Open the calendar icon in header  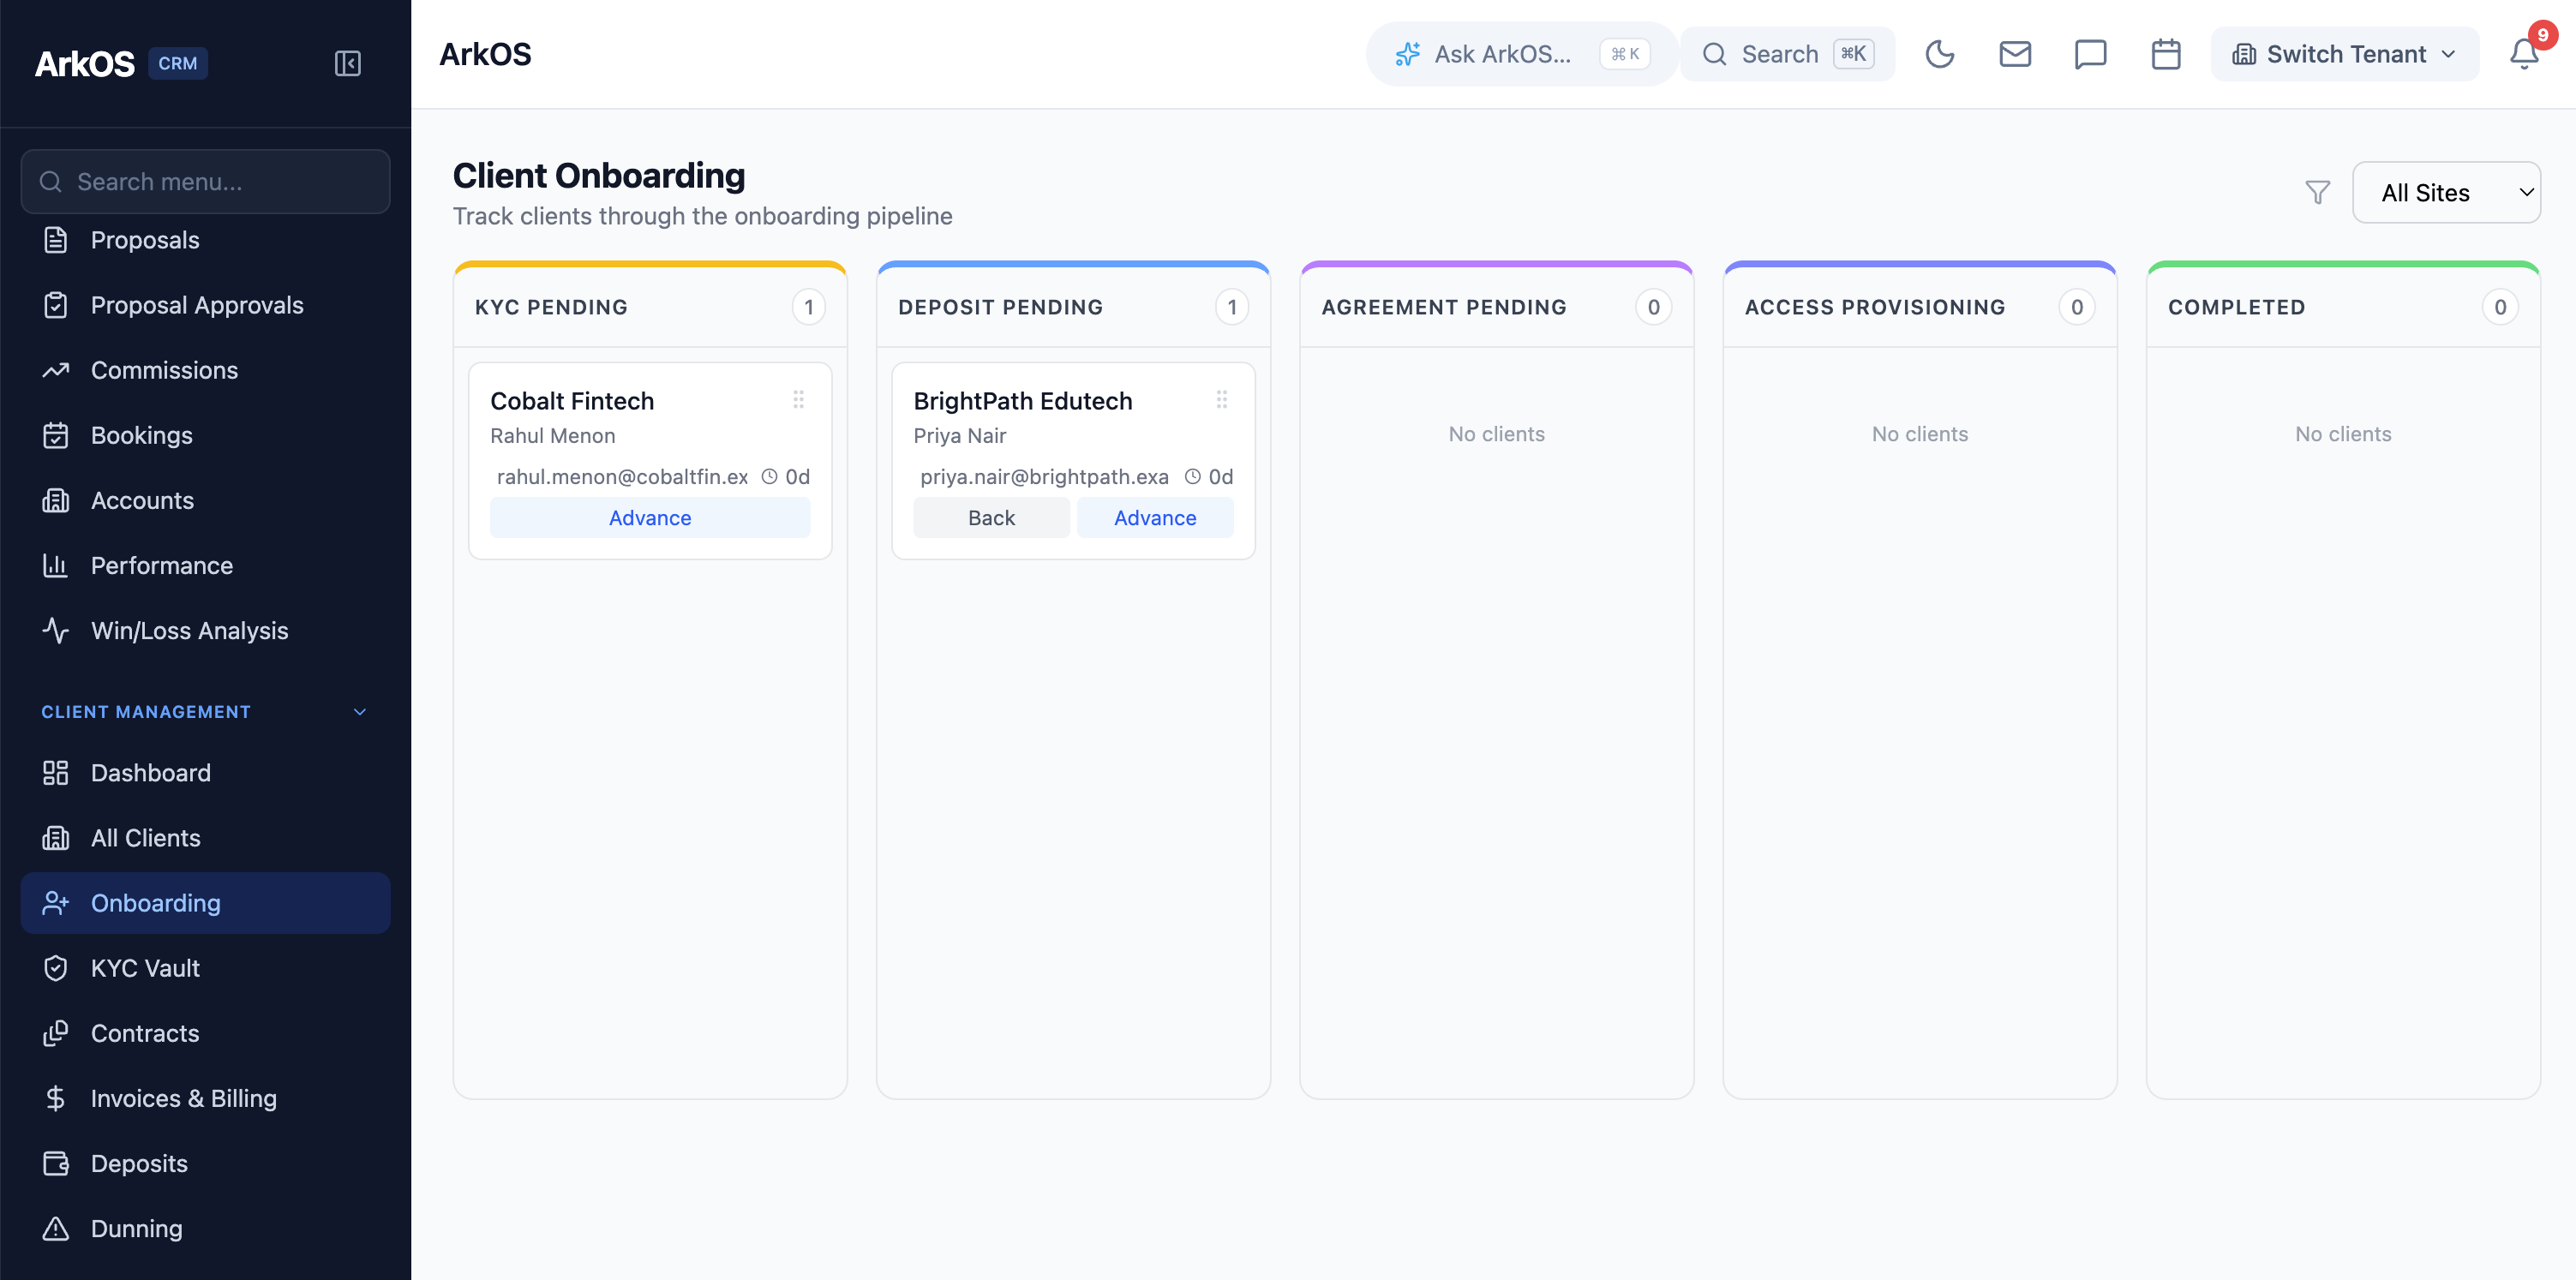2165,54
